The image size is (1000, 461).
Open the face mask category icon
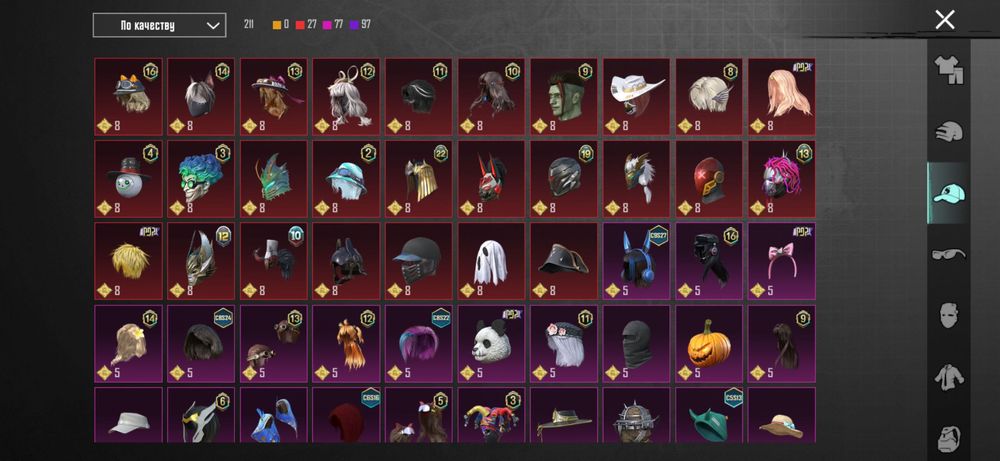tap(948, 315)
